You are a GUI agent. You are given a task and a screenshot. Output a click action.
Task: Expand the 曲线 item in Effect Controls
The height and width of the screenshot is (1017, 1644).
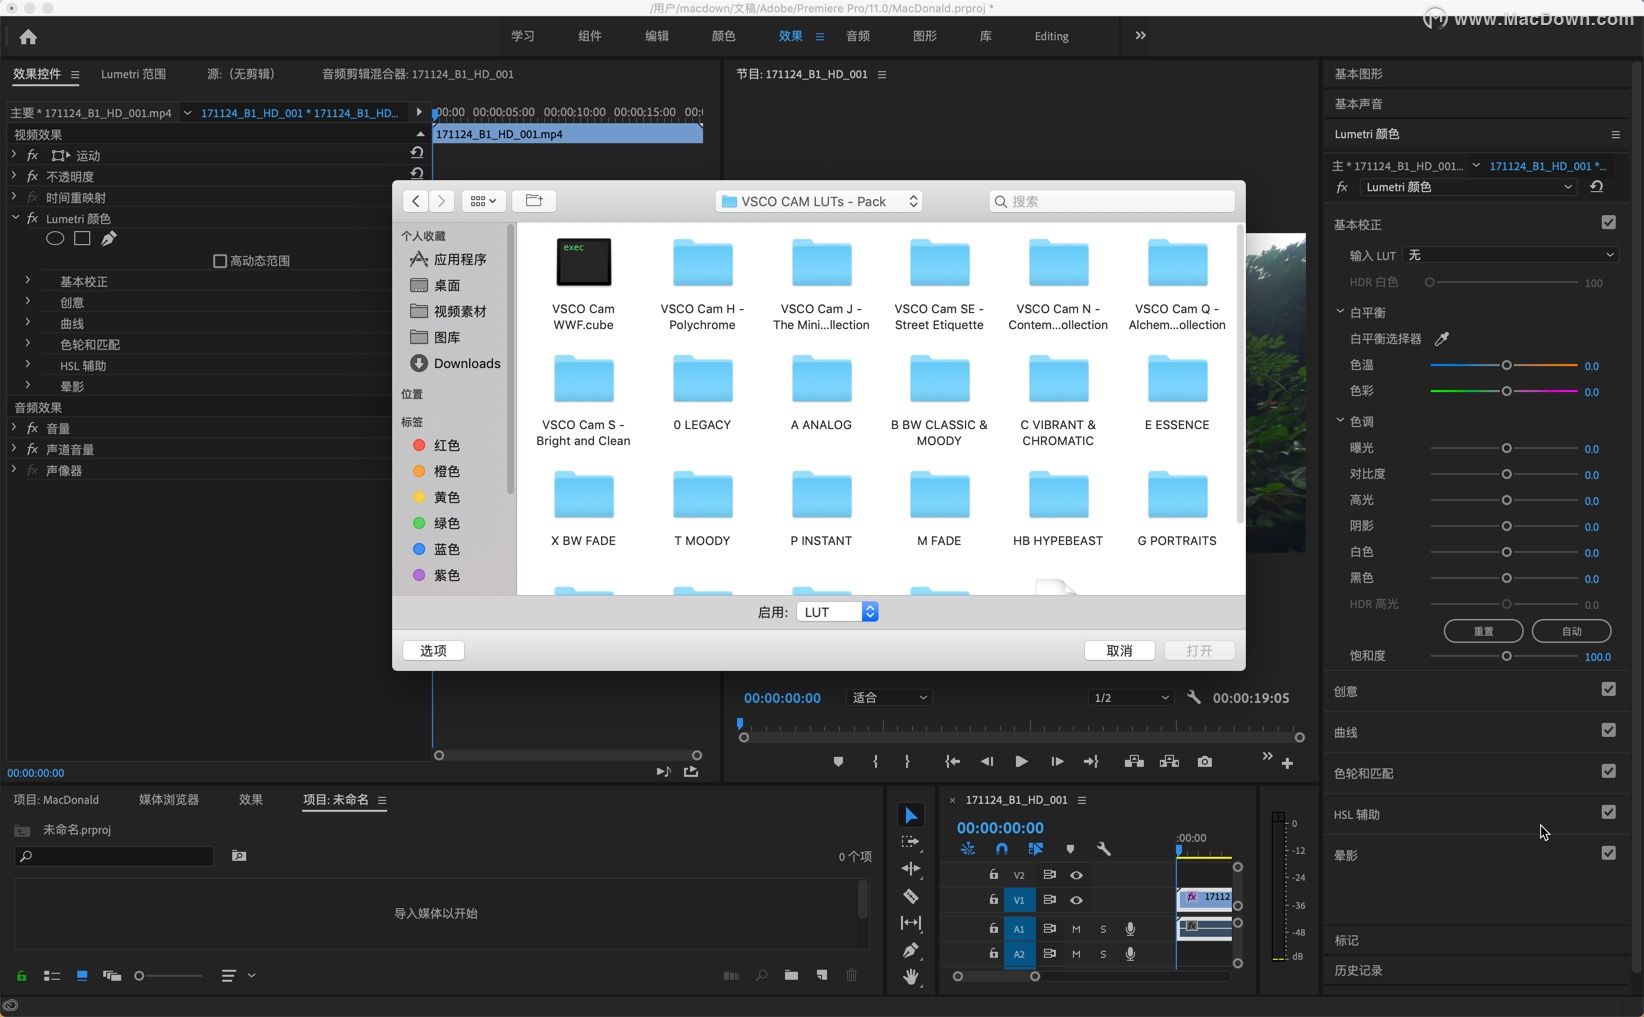pyautogui.click(x=28, y=323)
